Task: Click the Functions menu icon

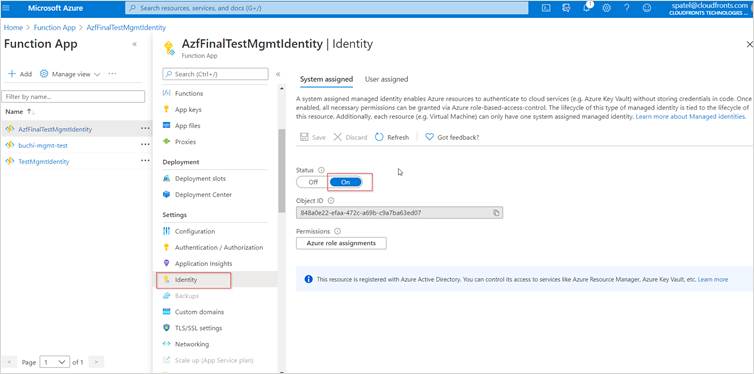Action: click(167, 93)
